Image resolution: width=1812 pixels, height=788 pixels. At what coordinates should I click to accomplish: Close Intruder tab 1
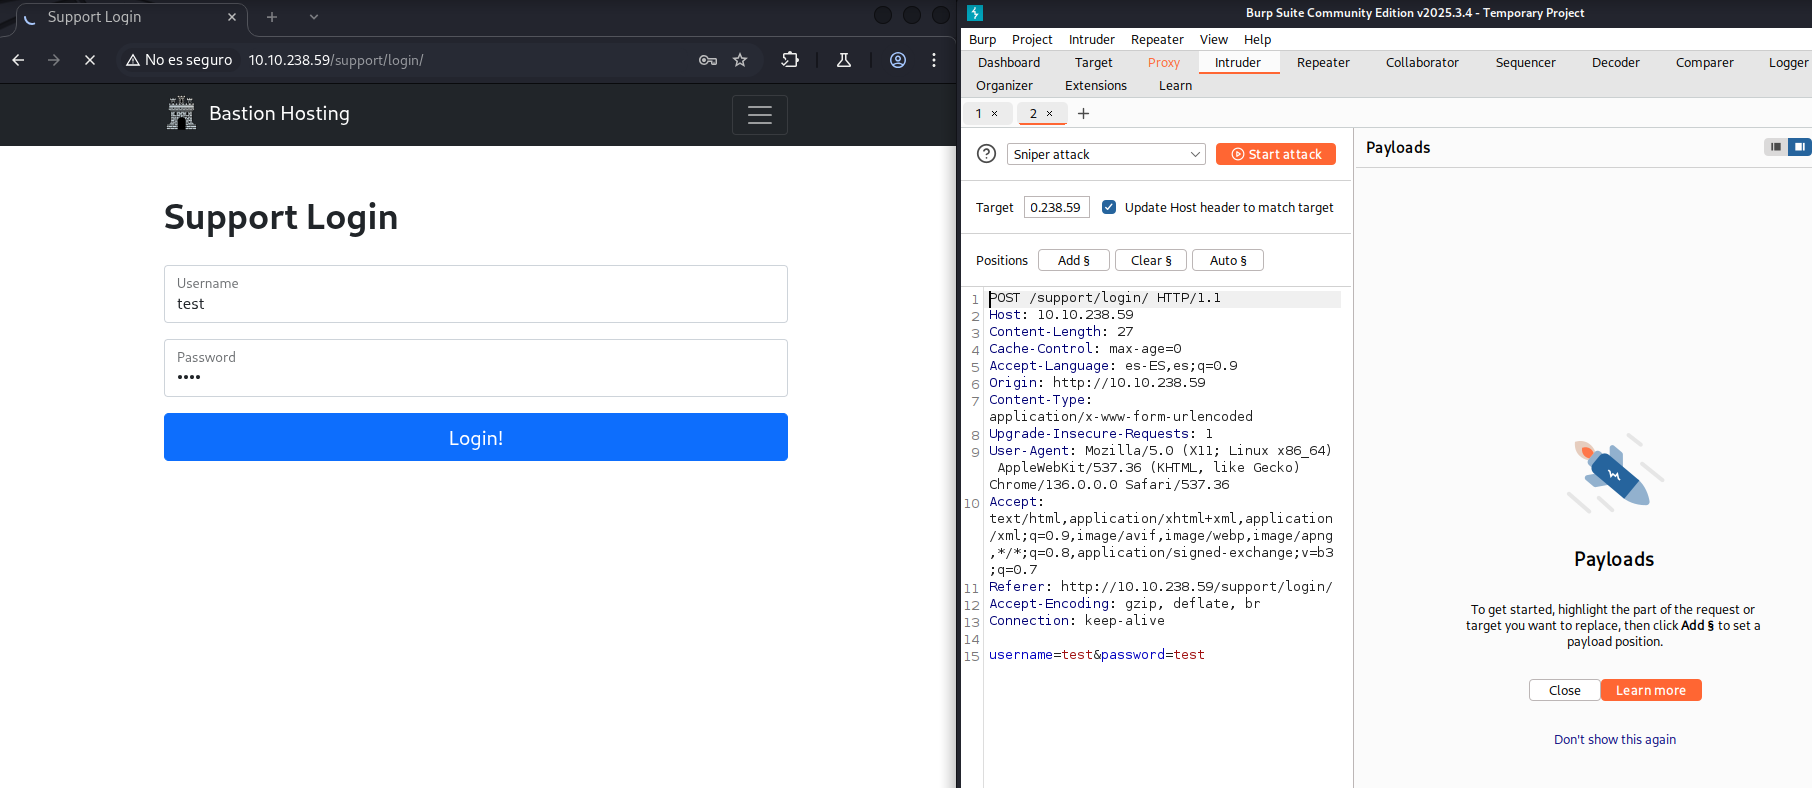tap(994, 113)
